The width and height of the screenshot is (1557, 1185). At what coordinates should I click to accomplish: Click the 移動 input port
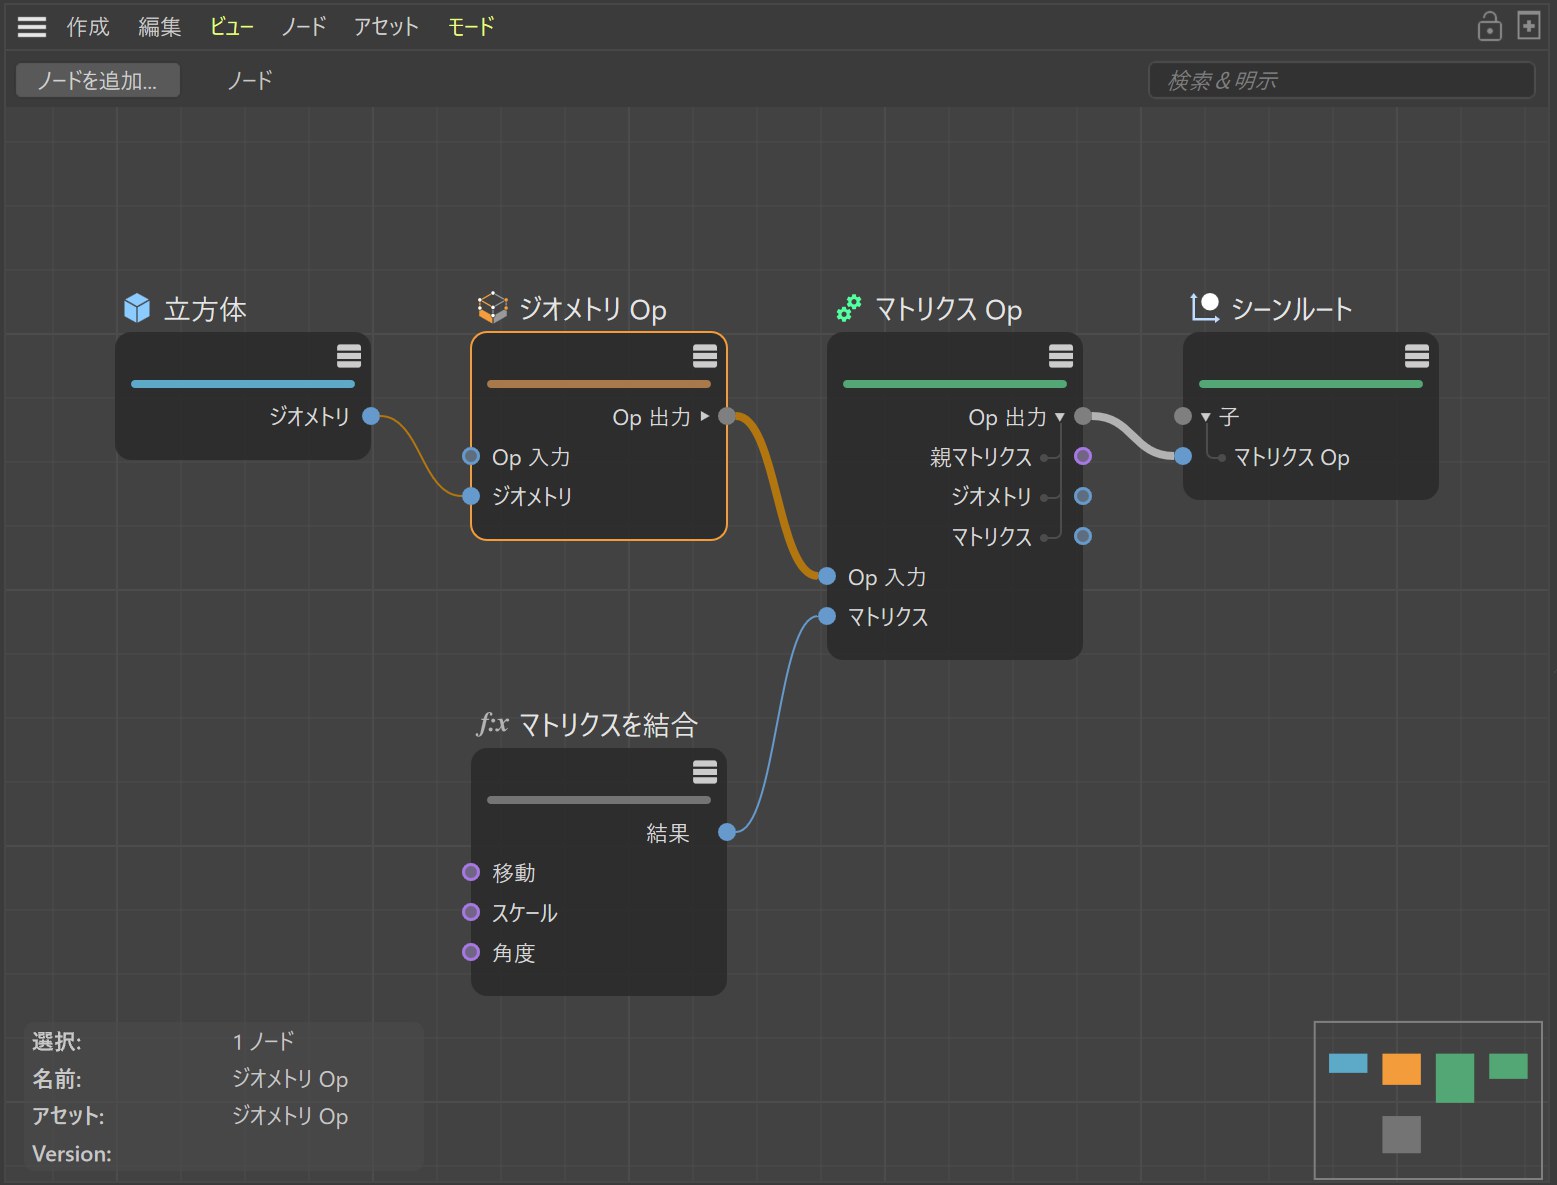[x=471, y=872]
